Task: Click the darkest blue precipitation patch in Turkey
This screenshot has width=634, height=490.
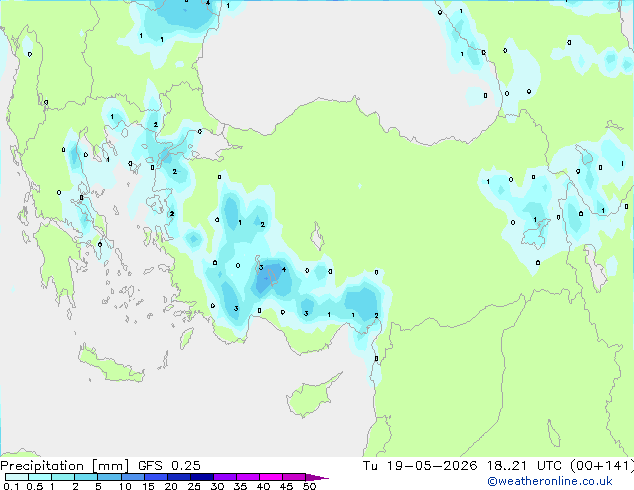Action: [x=268, y=278]
